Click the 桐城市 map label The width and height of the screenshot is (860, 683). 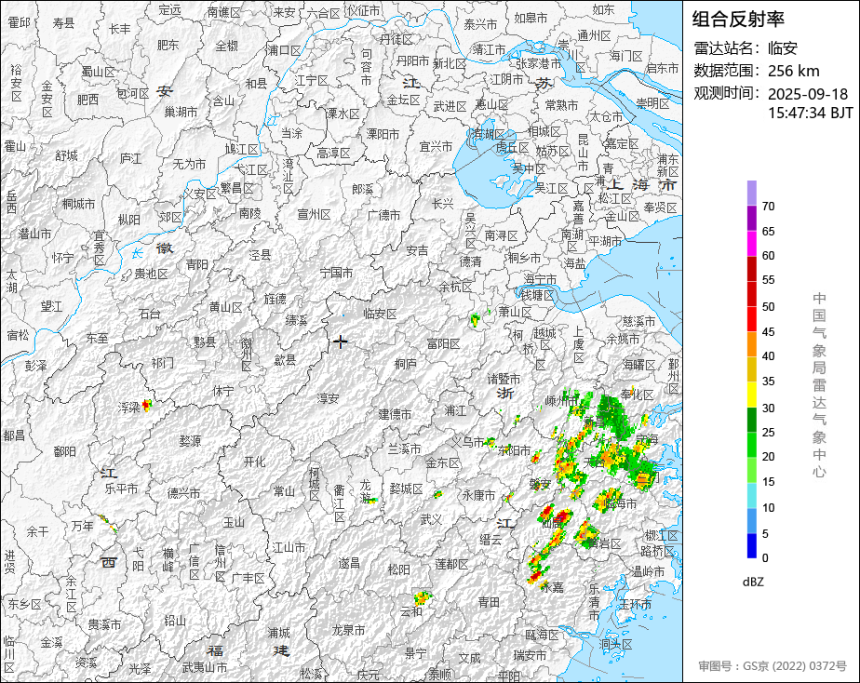(78, 204)
